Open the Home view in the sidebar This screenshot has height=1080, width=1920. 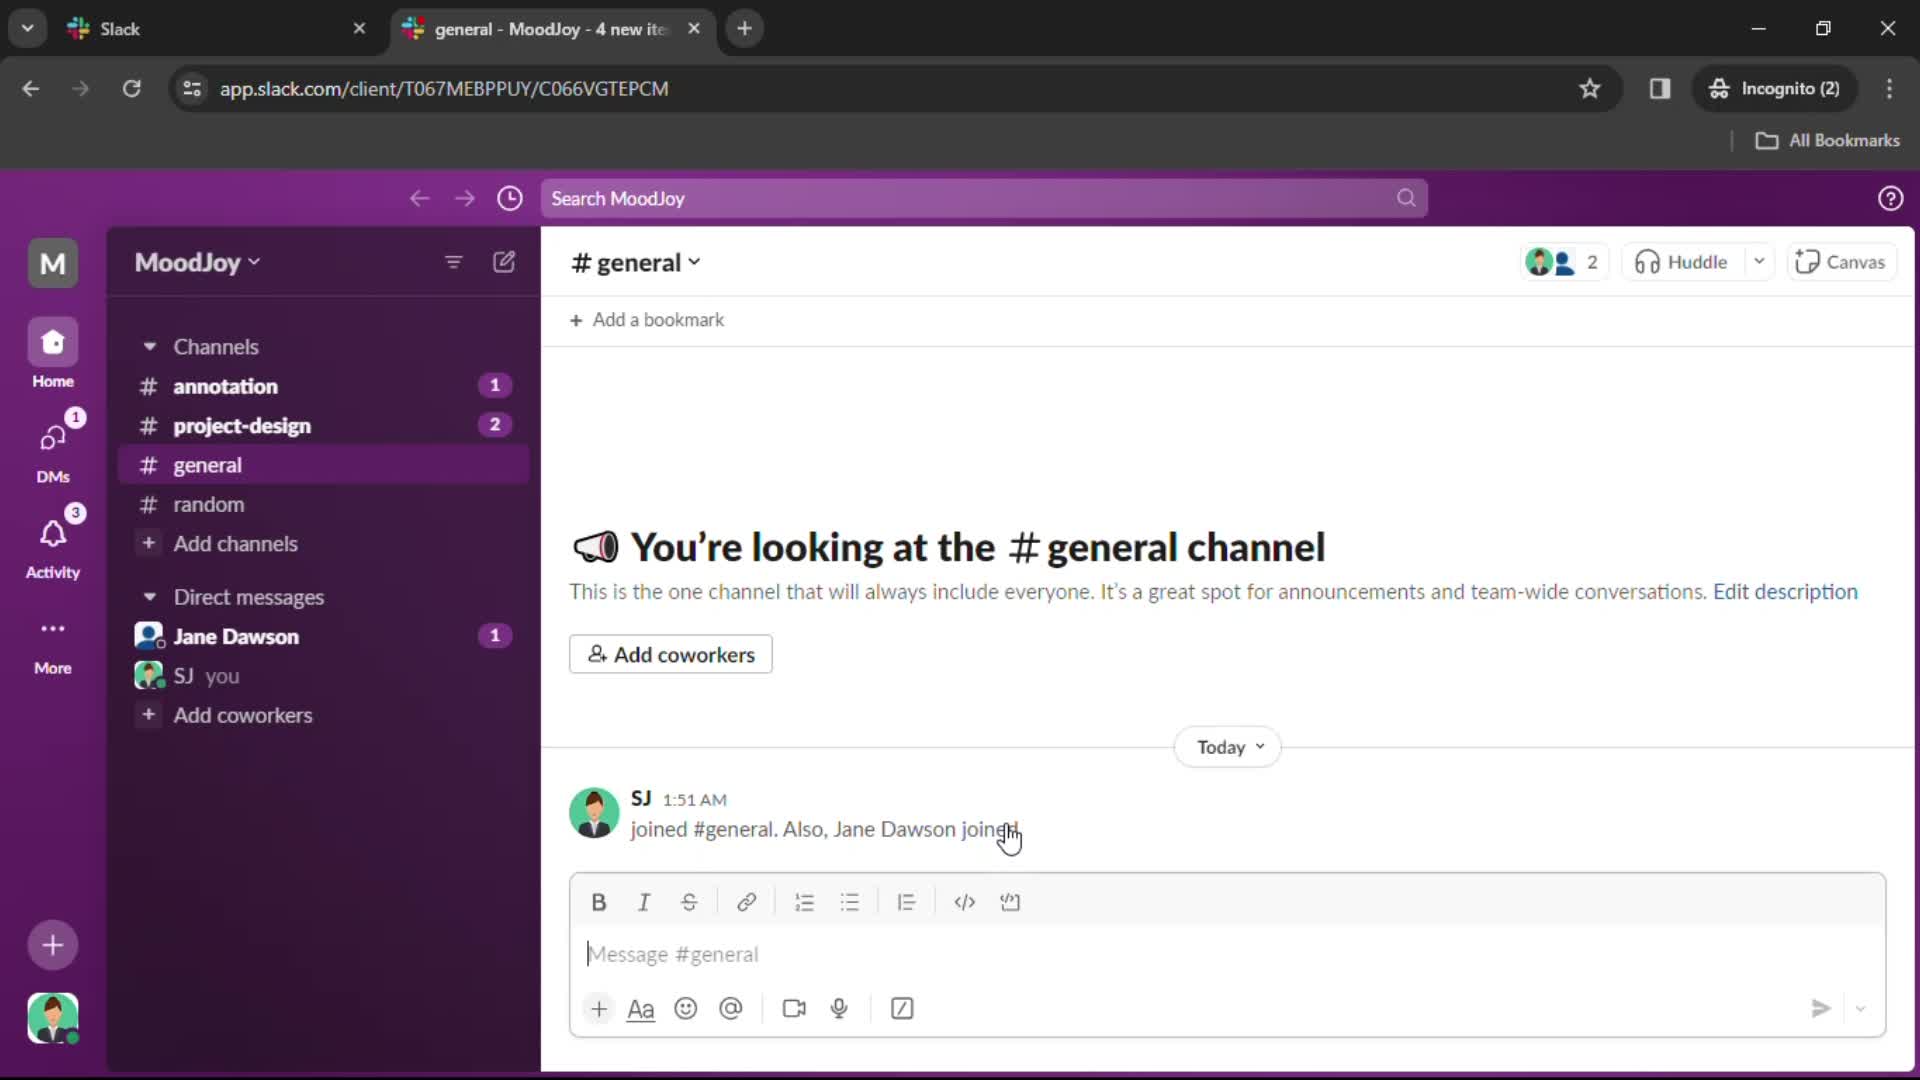coord(52,354)
